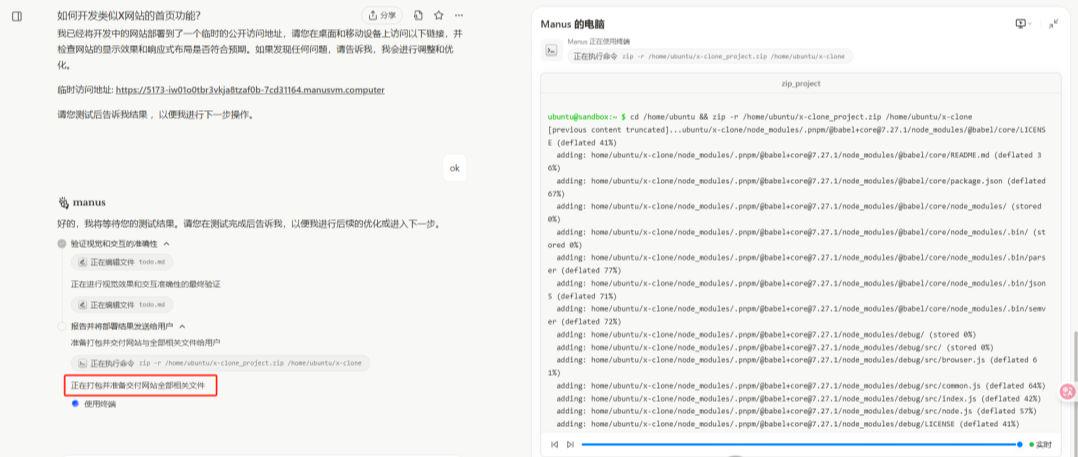
Task: Click the Manus 正在使用终端 status label
Action: pyautogui.click(x=599, y=41)
